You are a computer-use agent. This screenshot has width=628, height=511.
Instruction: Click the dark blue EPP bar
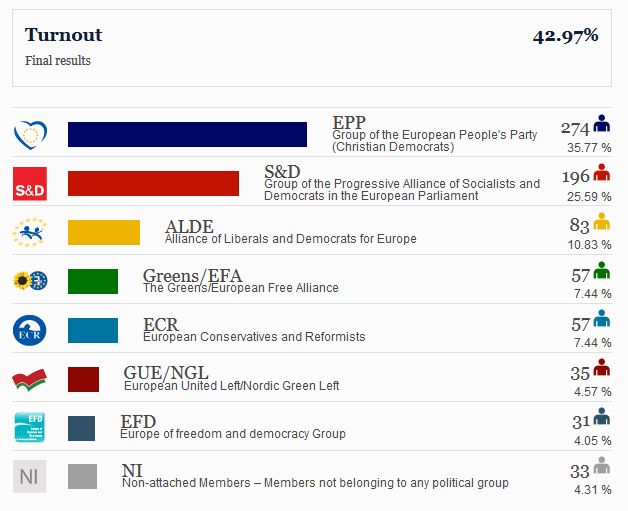pos(187,135)
